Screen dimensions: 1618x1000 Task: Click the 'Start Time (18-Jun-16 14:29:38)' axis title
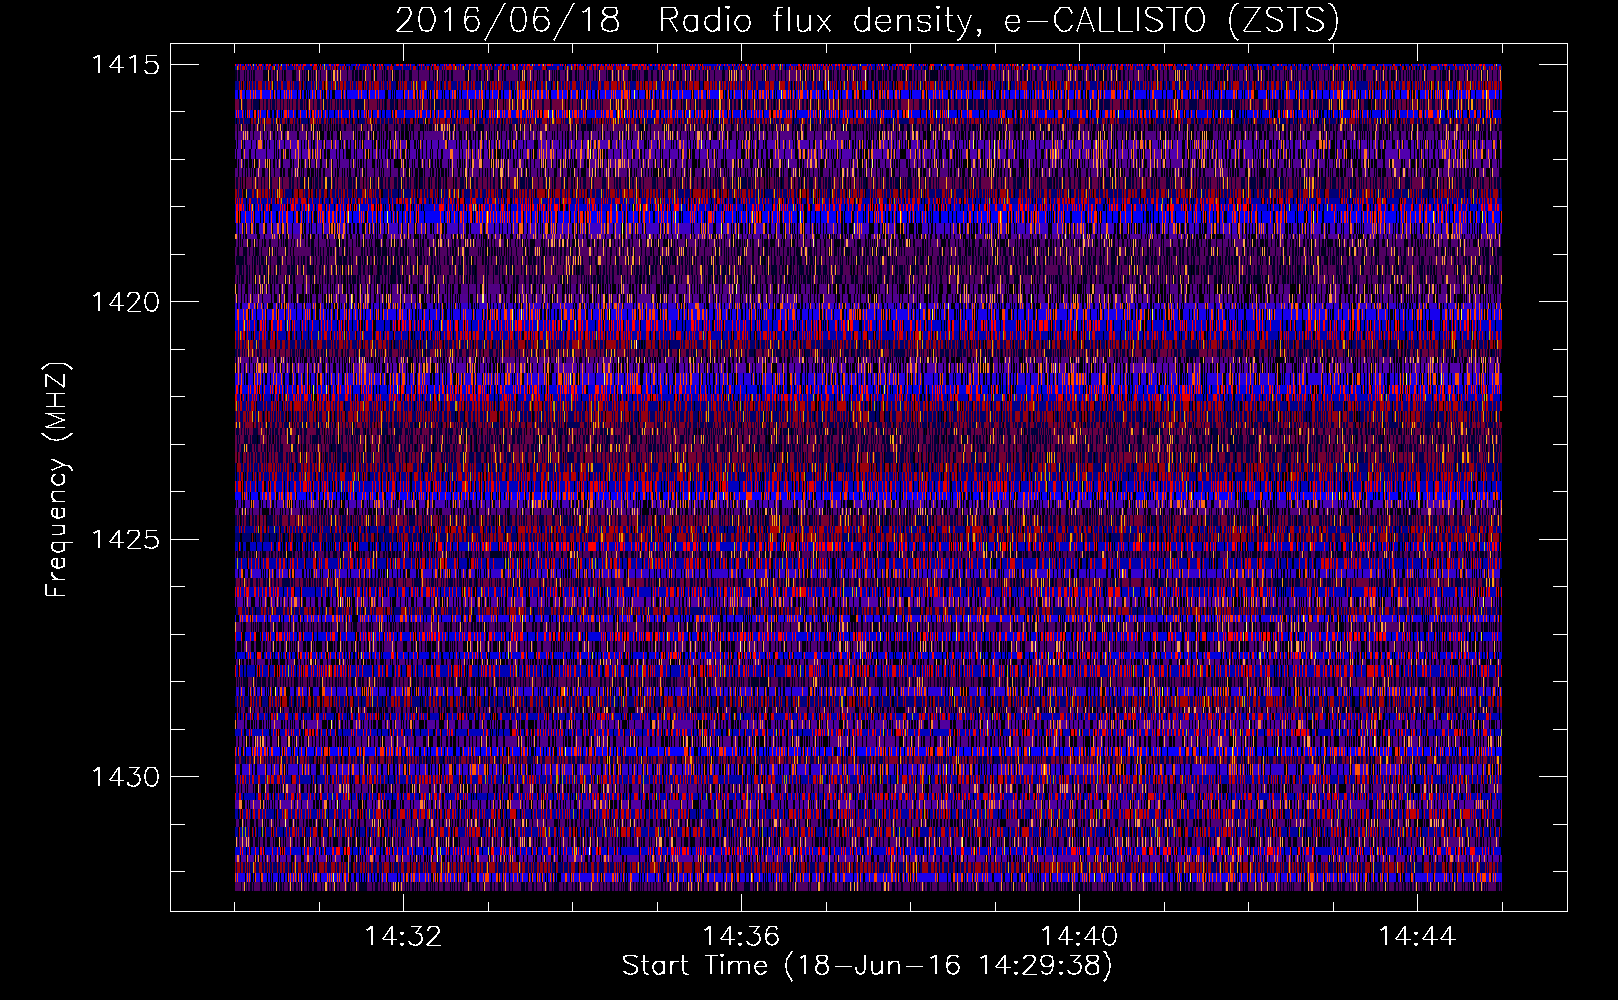tap(867, 966)
